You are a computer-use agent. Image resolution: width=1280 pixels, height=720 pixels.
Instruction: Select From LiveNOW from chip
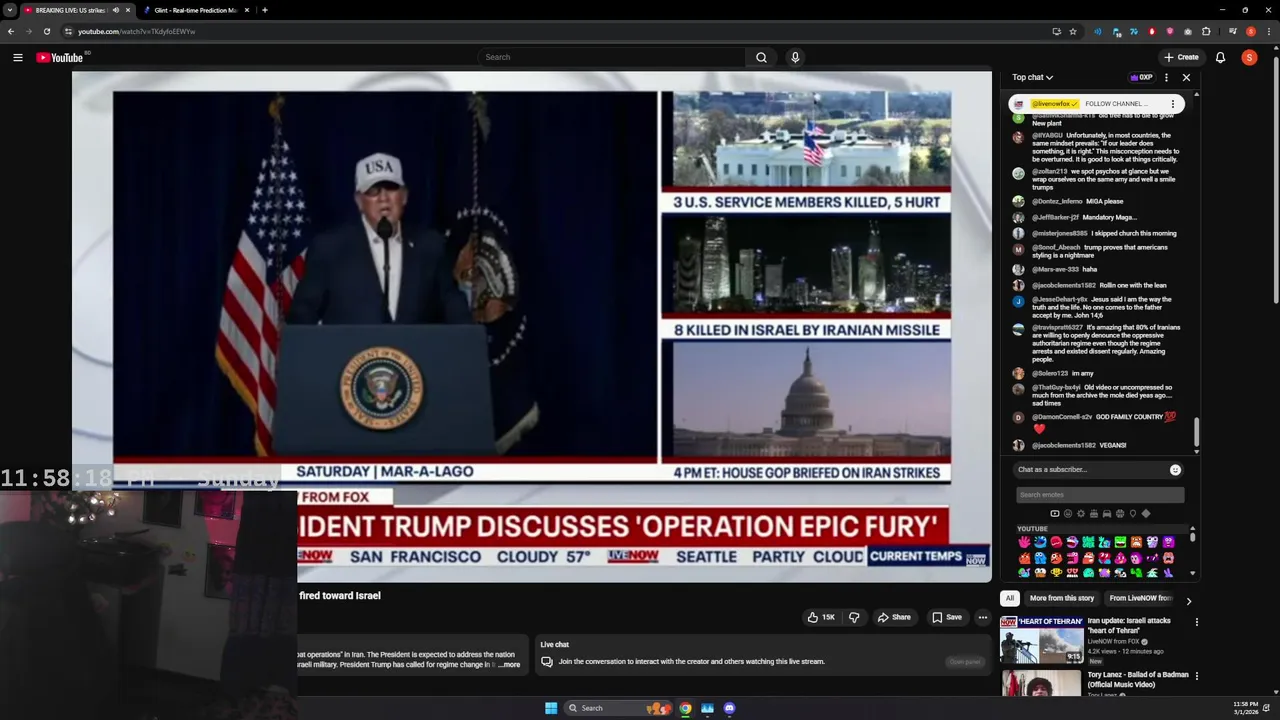click(1140, 598)
